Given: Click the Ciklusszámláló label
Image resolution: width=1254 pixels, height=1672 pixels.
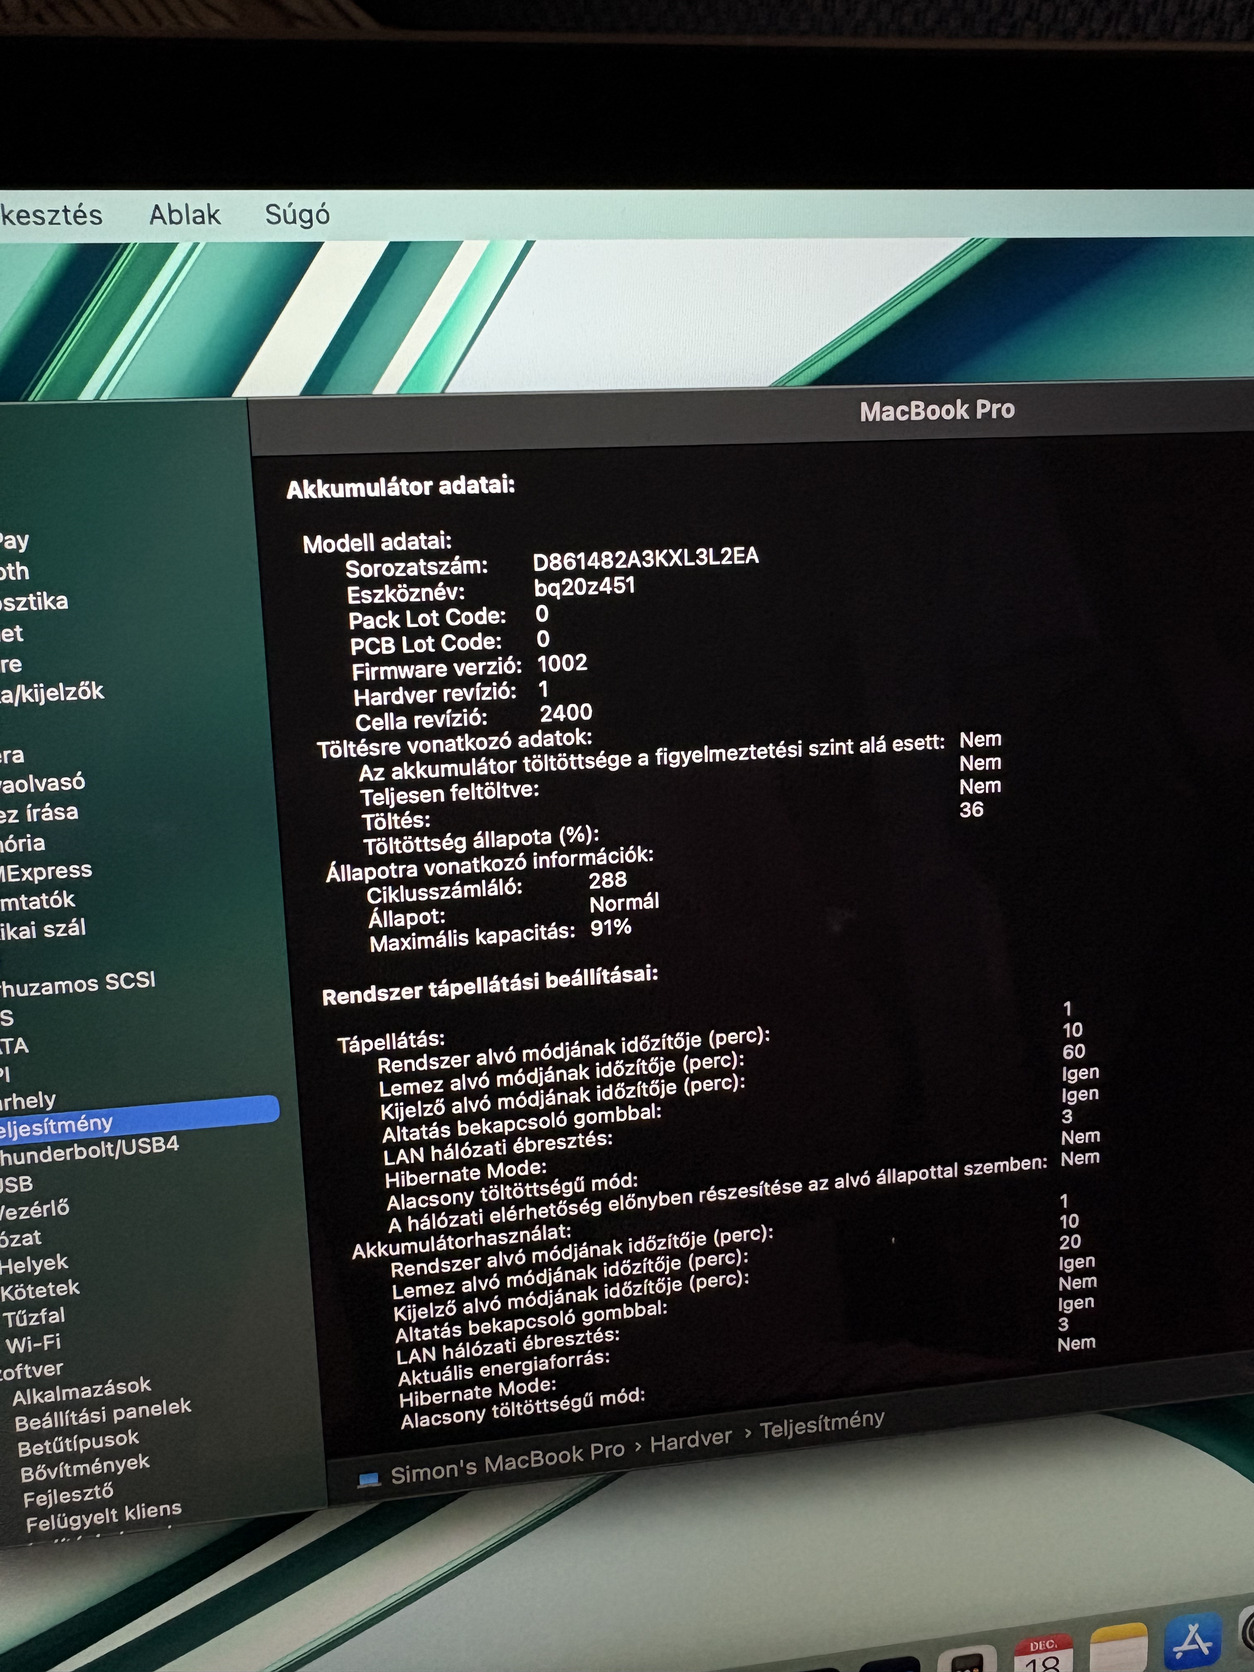Looking at the screenshot, I should point(444,890).
